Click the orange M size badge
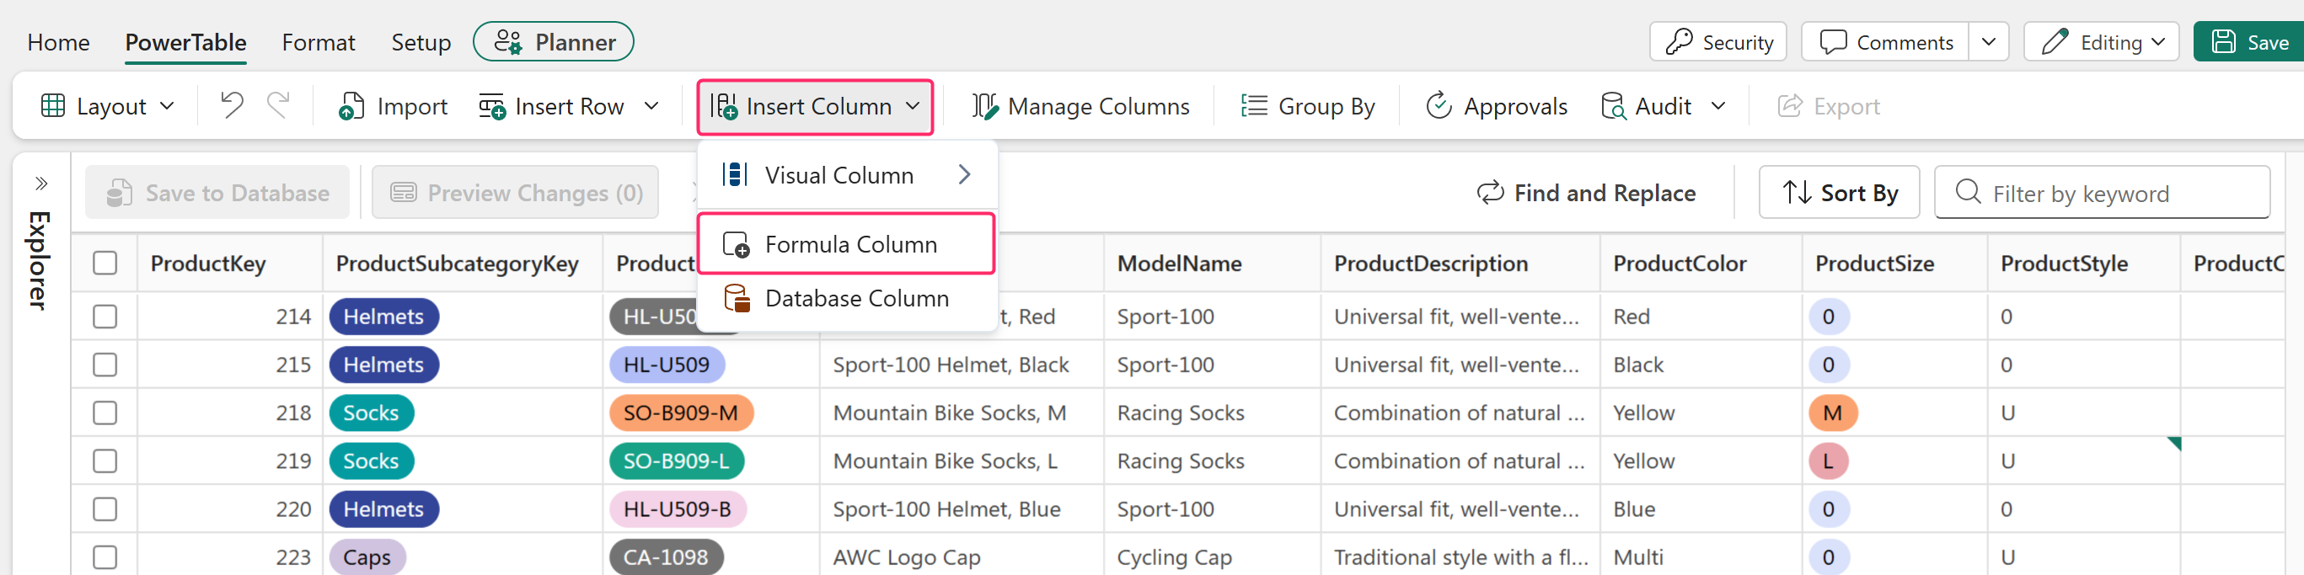 (1832, 412)
